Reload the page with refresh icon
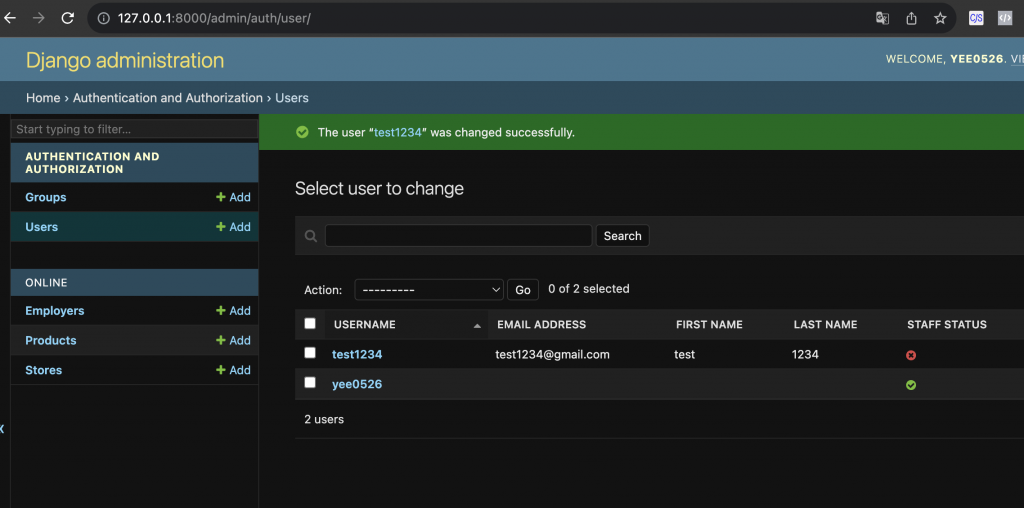 tap(67, 18)
